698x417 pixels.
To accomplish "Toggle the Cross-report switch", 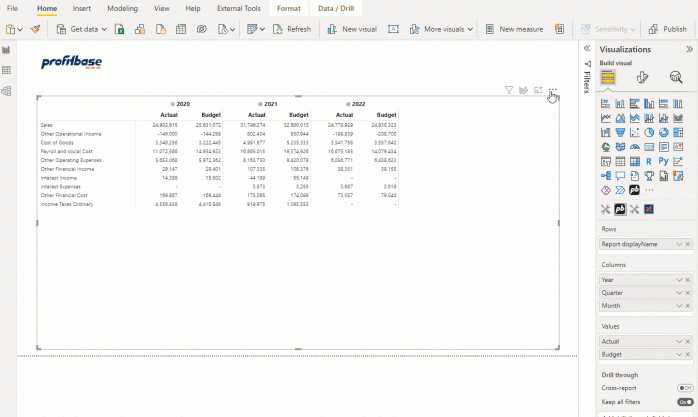I will [685, 387].
